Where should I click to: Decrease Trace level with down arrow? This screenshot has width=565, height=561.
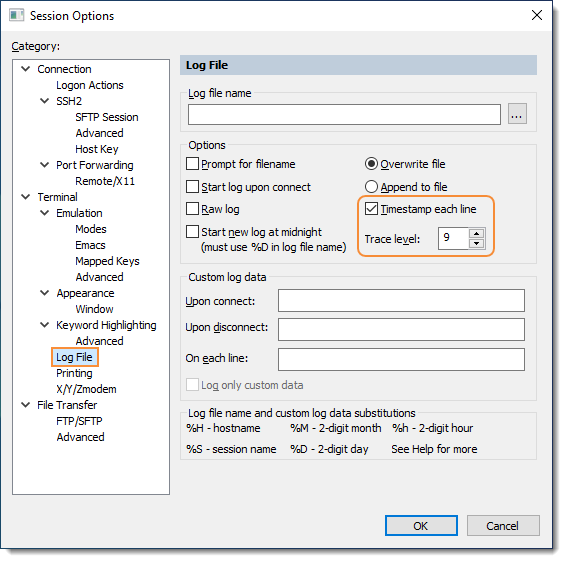click(x=476, y=243)
